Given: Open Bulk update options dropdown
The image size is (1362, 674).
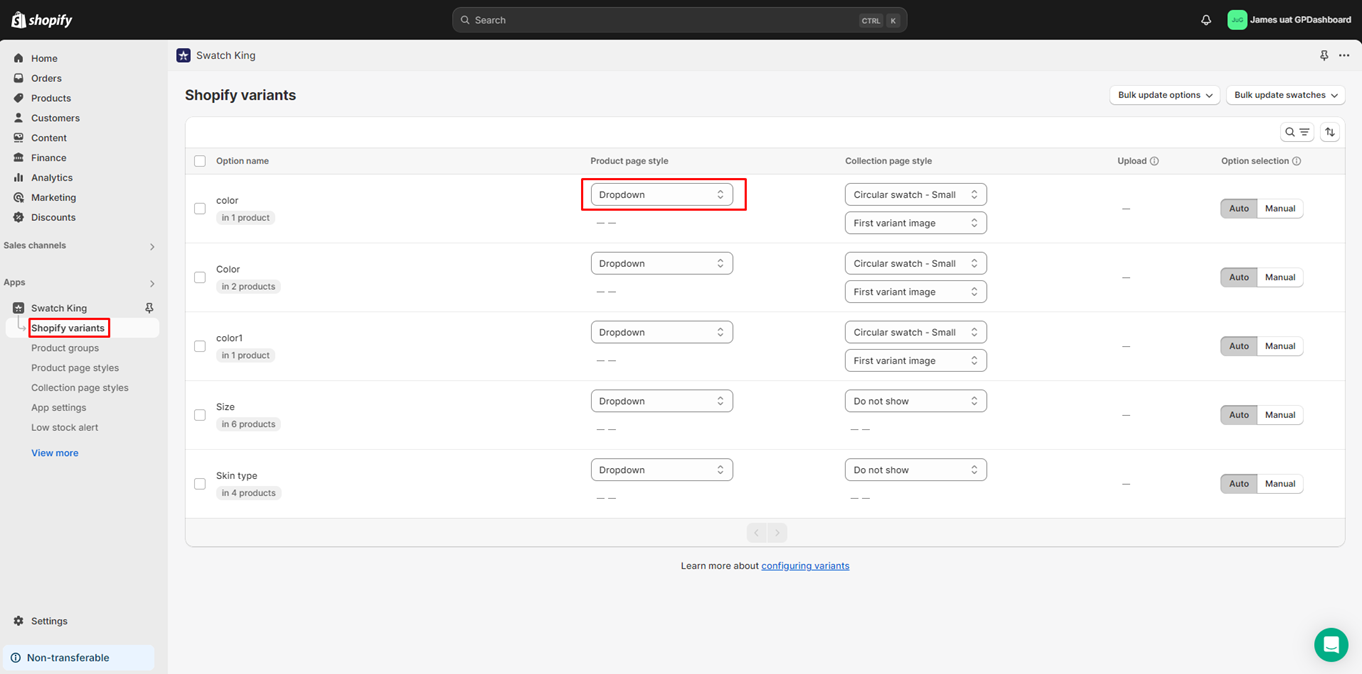Looking at the screenshot, I should coord(1164,95).
